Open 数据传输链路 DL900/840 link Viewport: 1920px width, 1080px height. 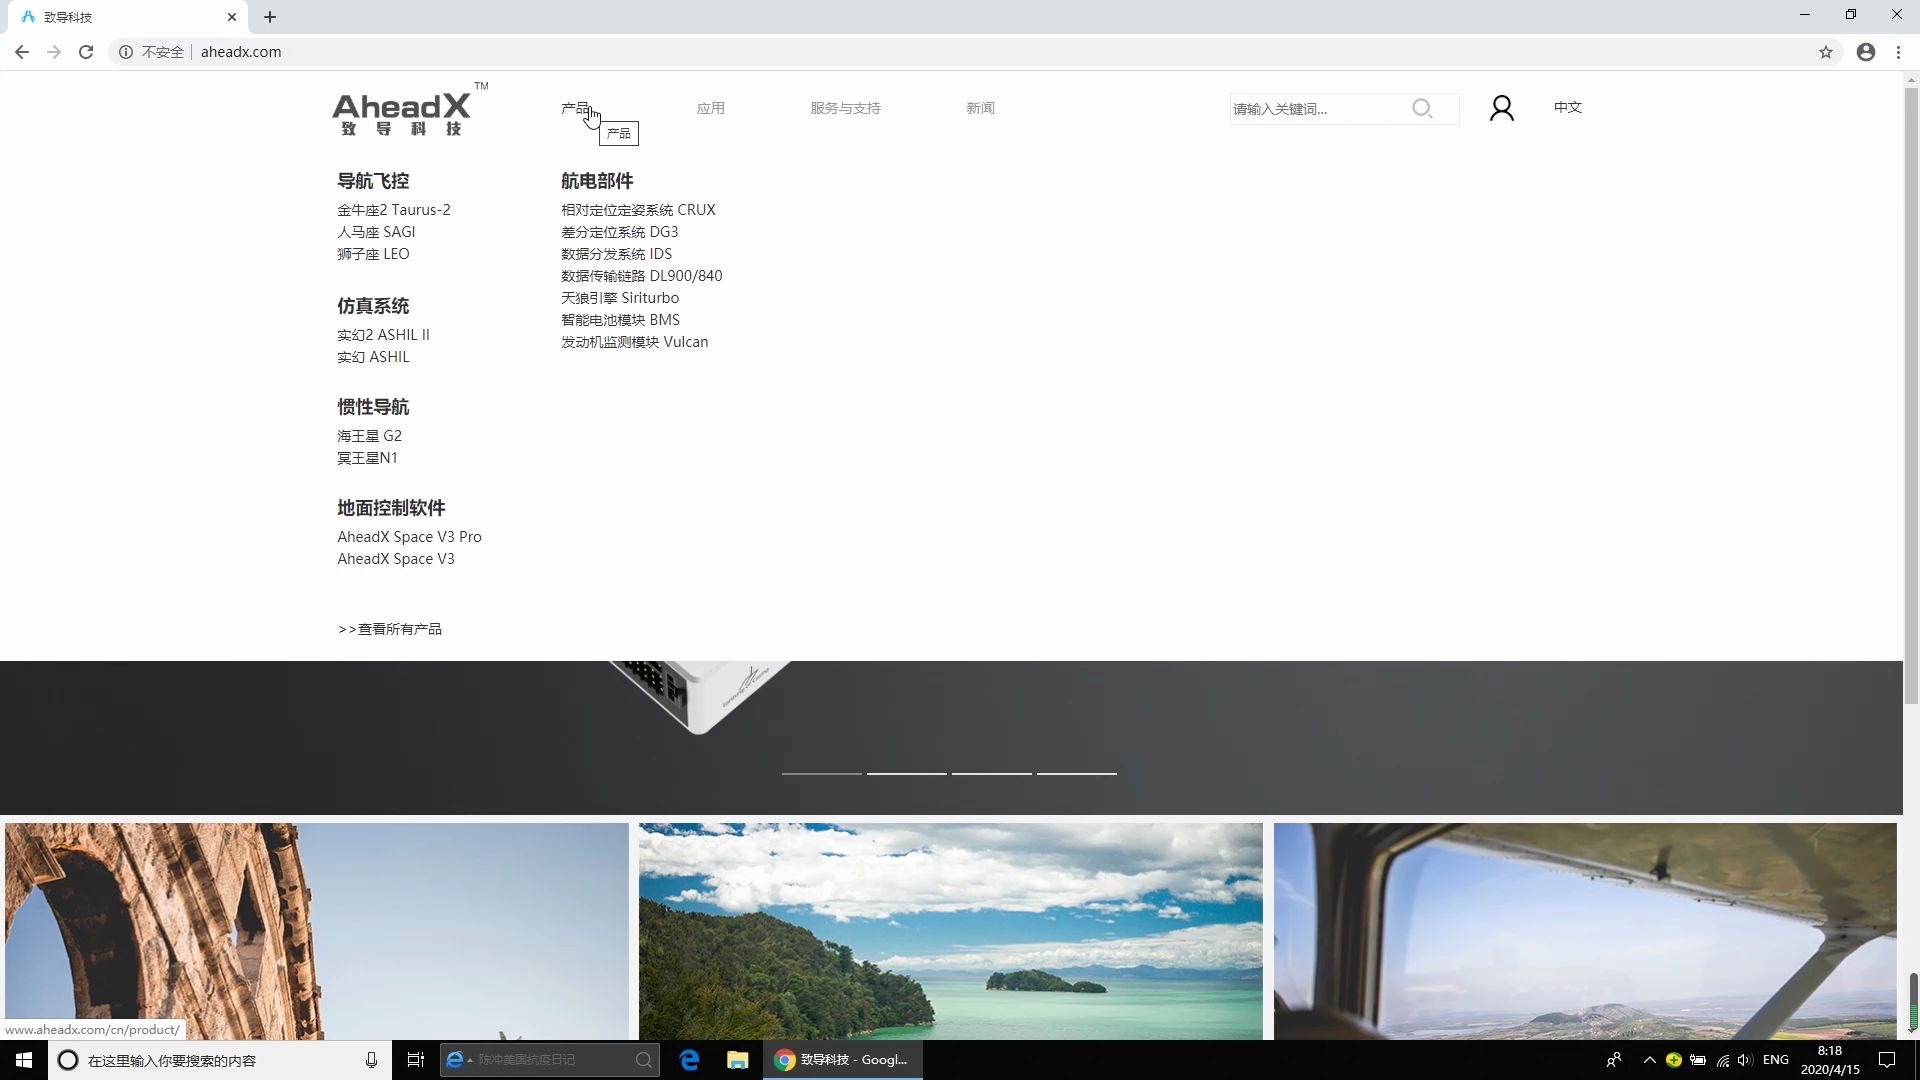tap(641, 276)
